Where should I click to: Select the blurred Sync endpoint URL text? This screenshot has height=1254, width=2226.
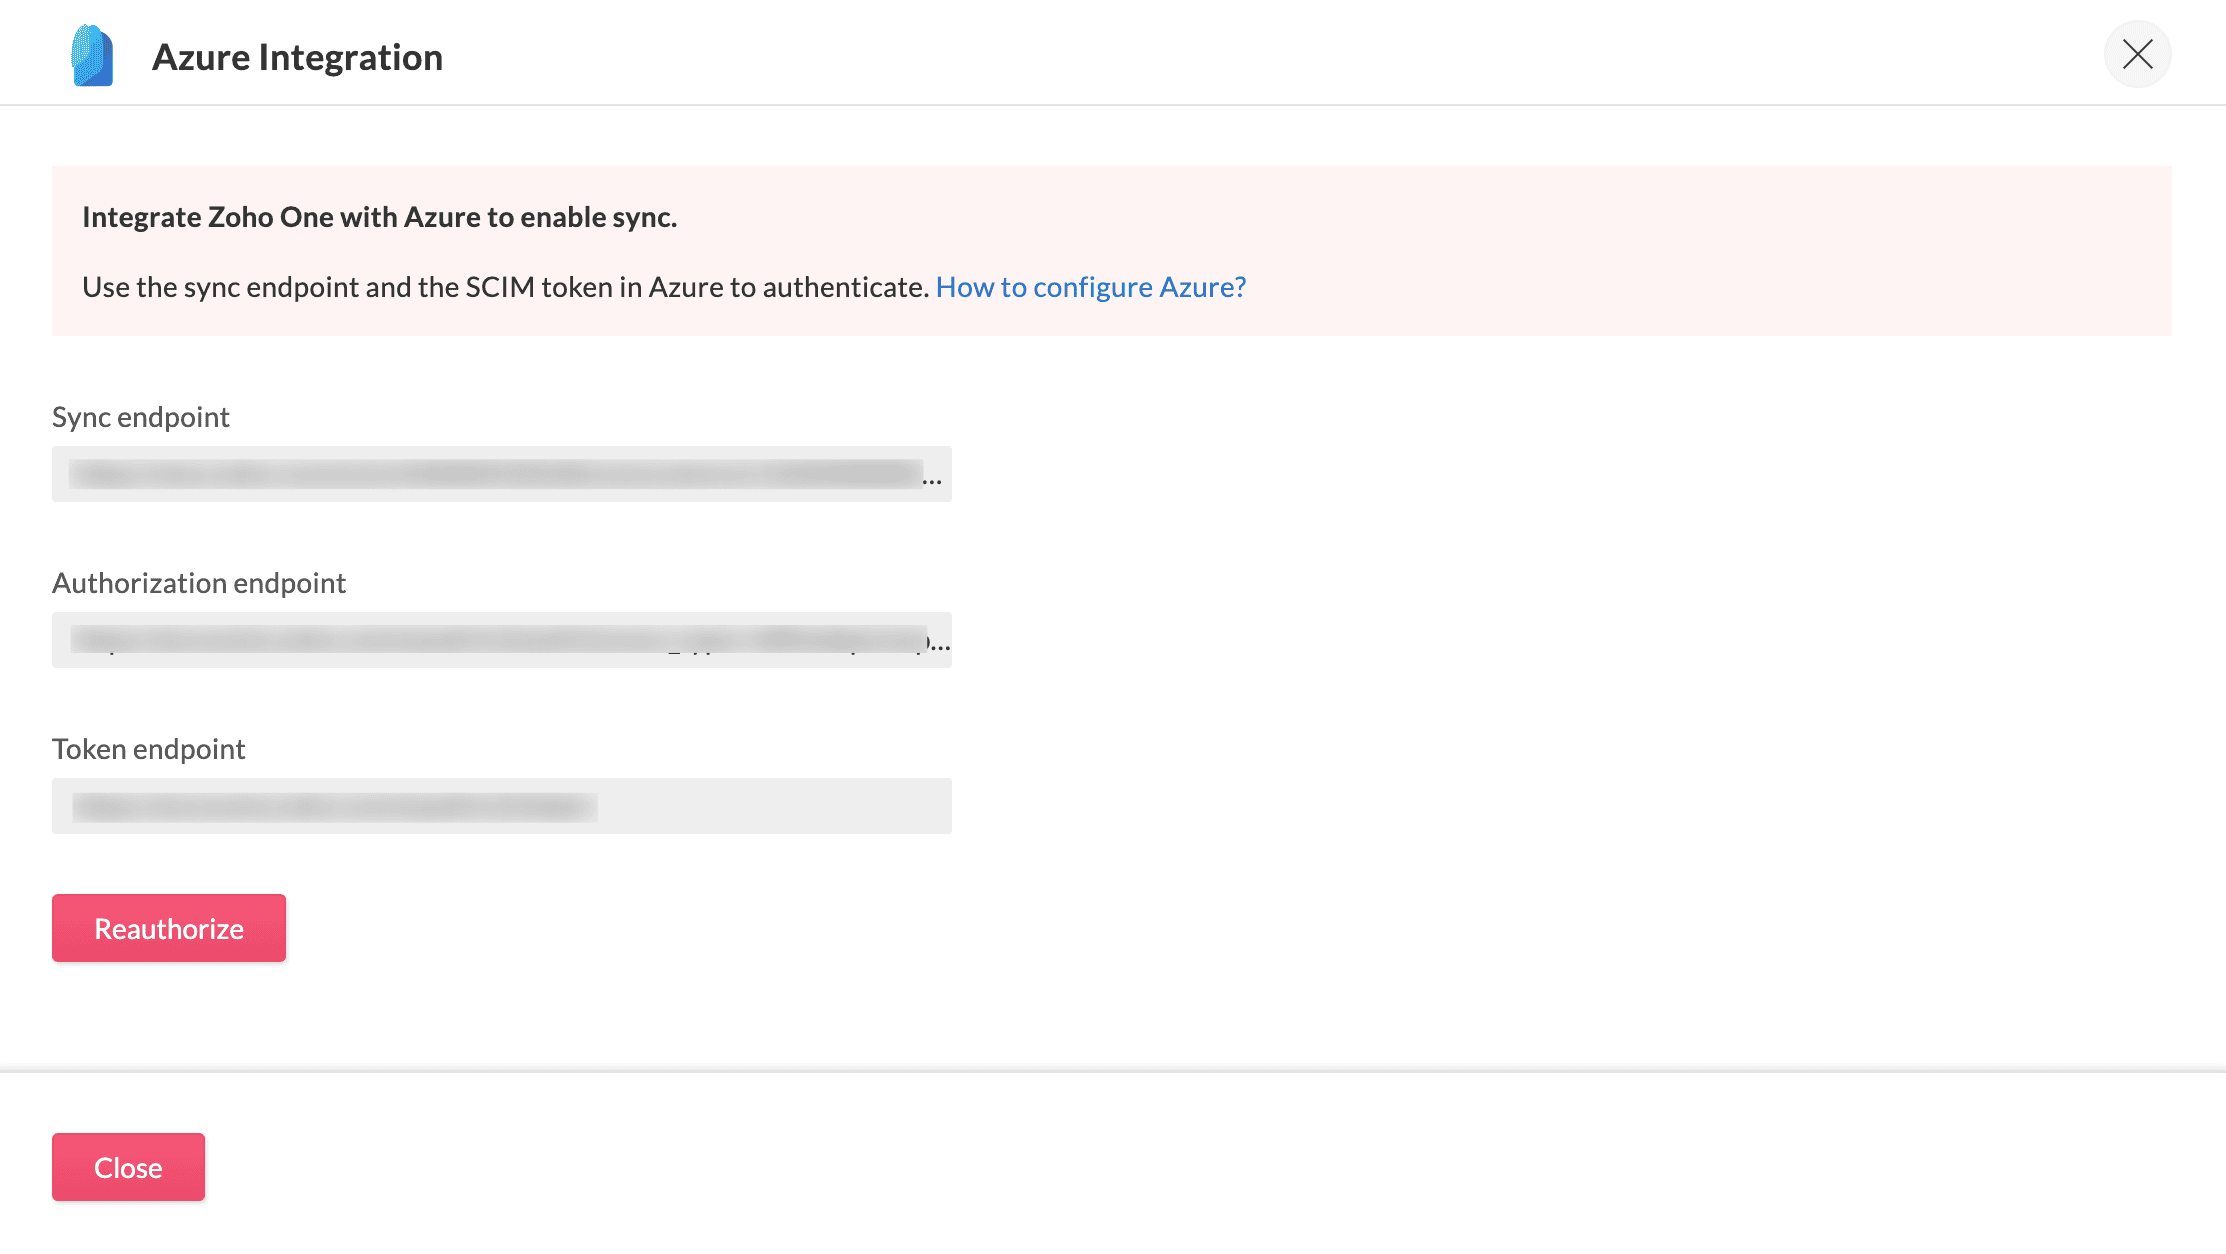pos(495,474)
